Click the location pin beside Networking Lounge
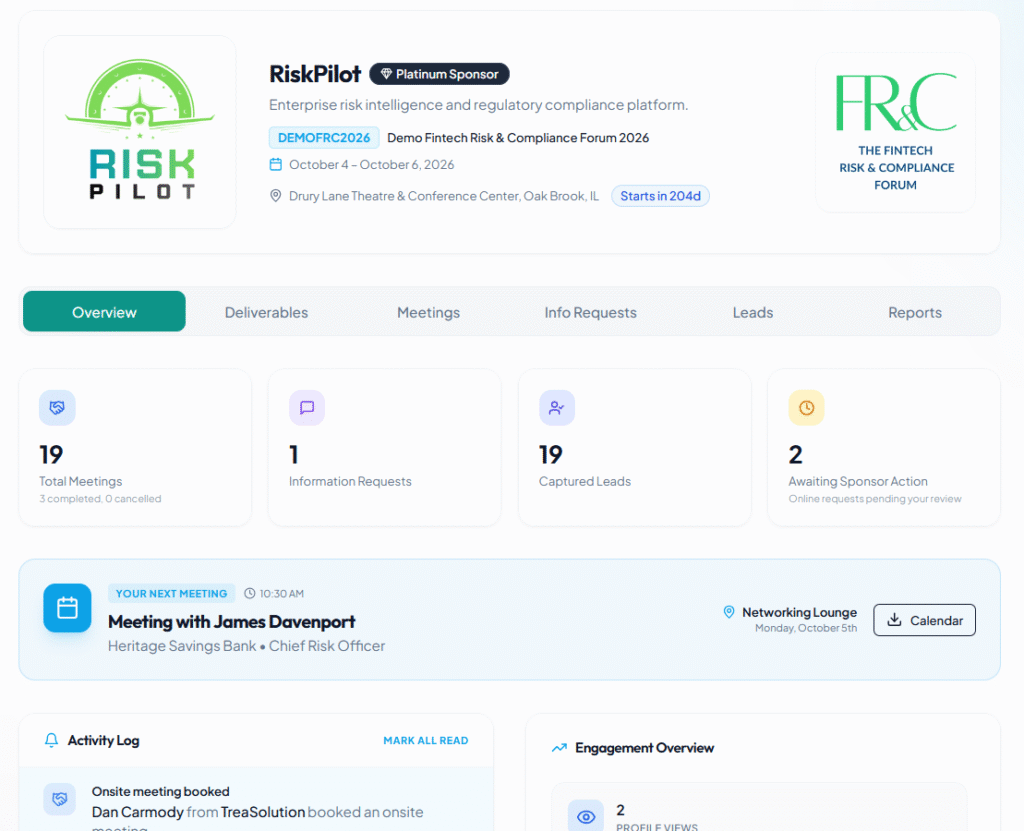1024x831 pixels. pos(729,612)
